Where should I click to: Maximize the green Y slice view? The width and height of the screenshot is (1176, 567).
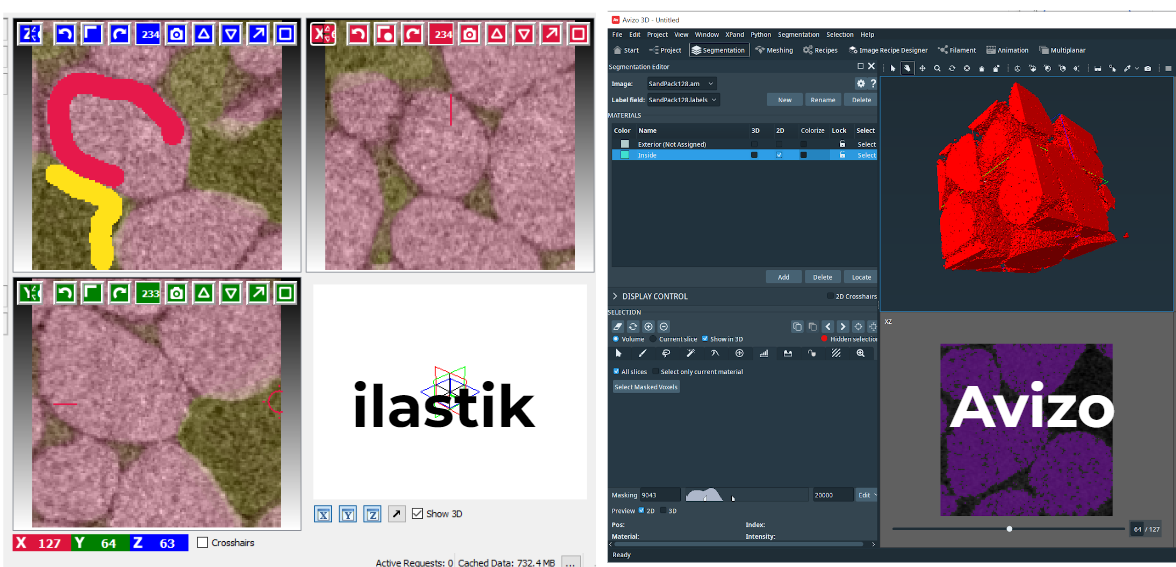point(285,293)
